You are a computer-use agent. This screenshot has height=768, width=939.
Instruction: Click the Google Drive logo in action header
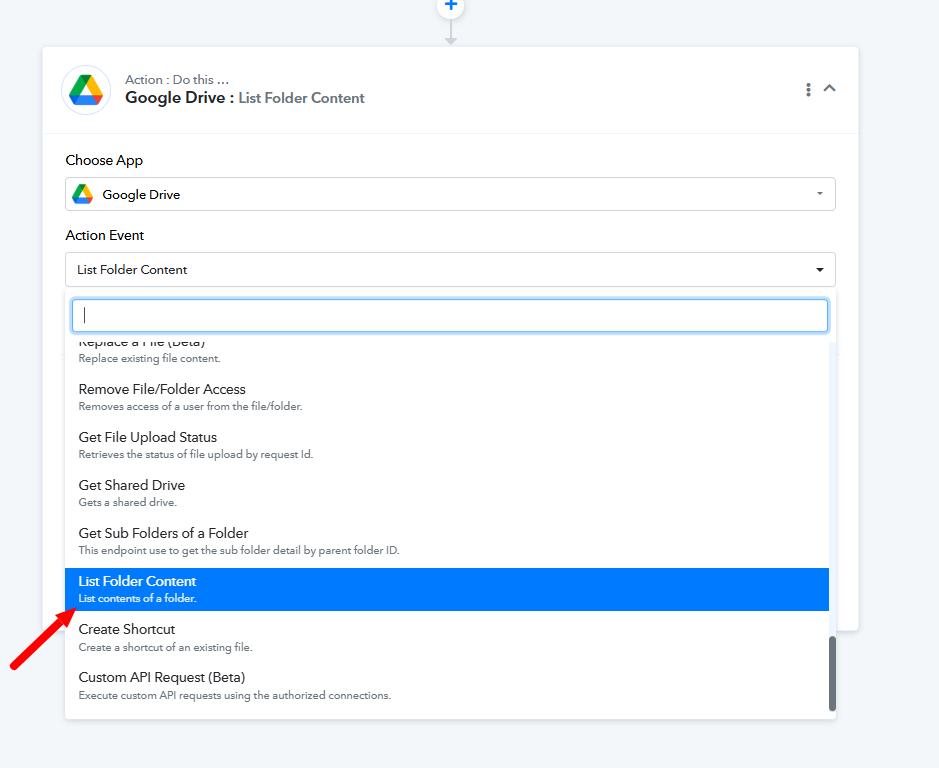(86, 90)
